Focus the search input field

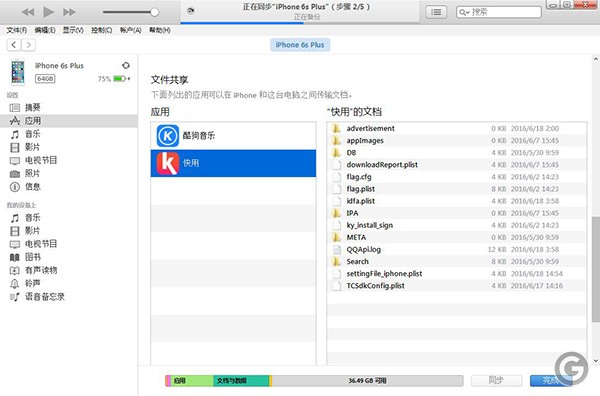click(x=499, y=12)
